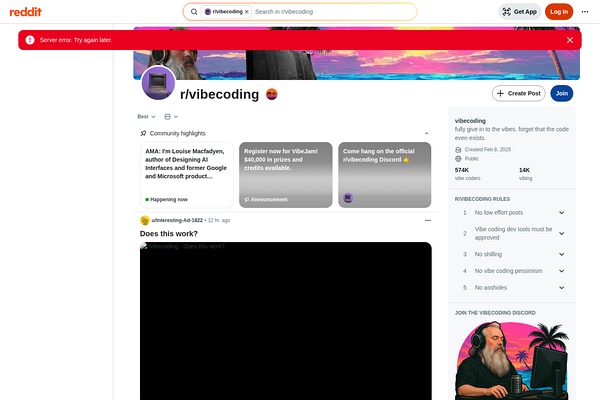This screenshot has width=600, height=400.
Task: Click Create Post button
Action: [x=518, y=93]
